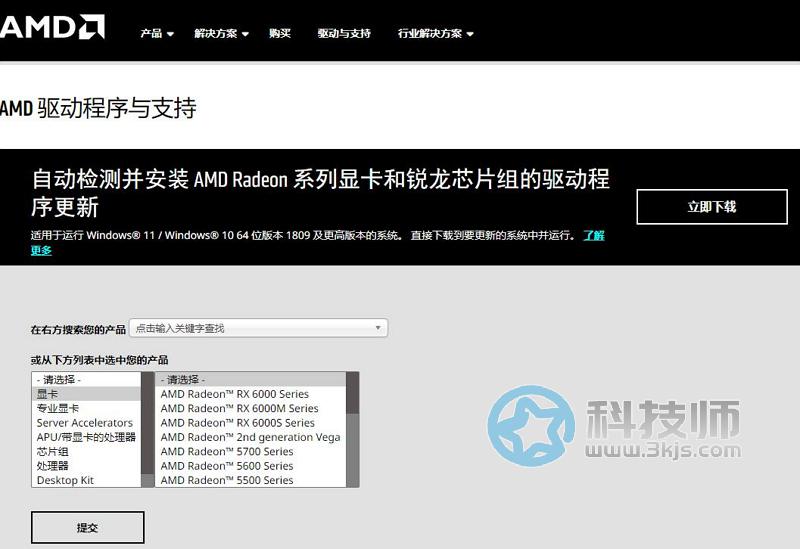Choose AMD Radeon RX 6000S Series
Screen dimensions: 800x549
pos(251,422)
